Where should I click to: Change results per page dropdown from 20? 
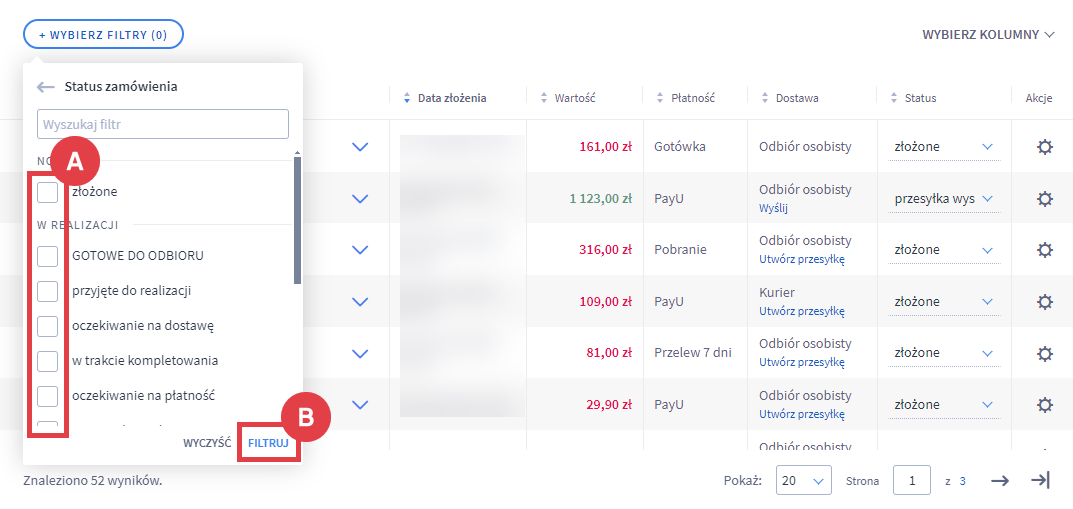(x=804, y=481)
